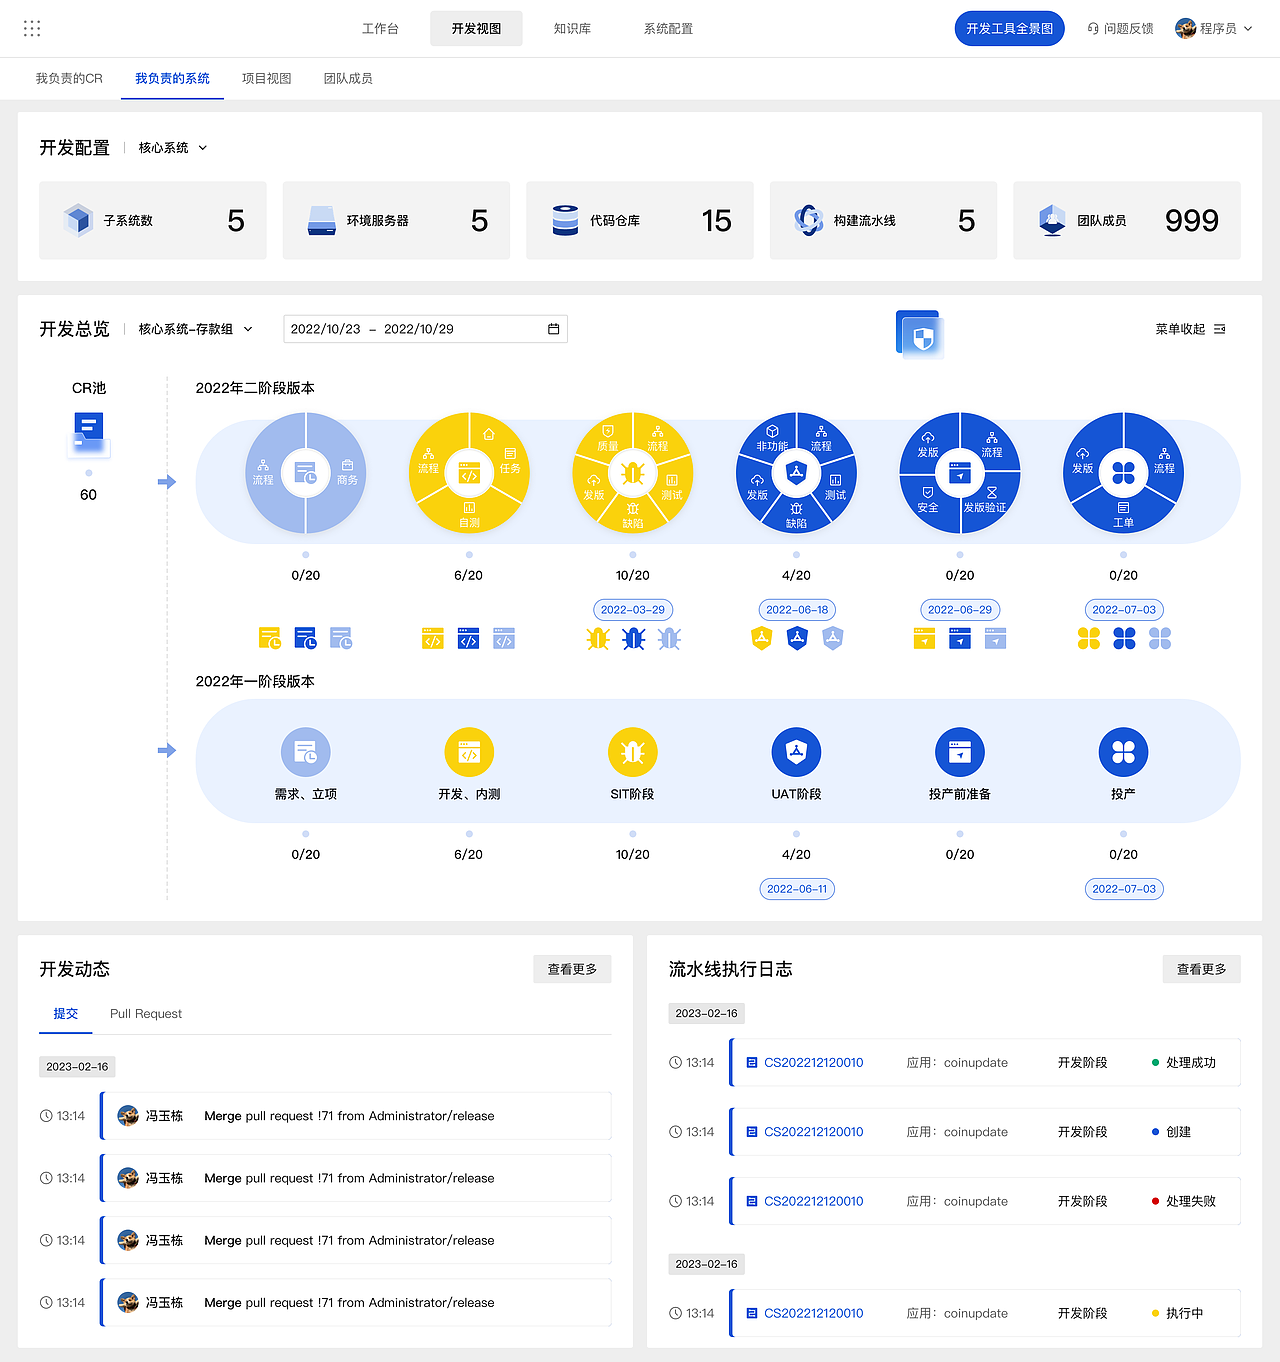Click the 2022/10/23 – 2022/10/29 date range field
This screenshot has width=1280, height=1362.
pyautogui.click(x=426, y=329)
